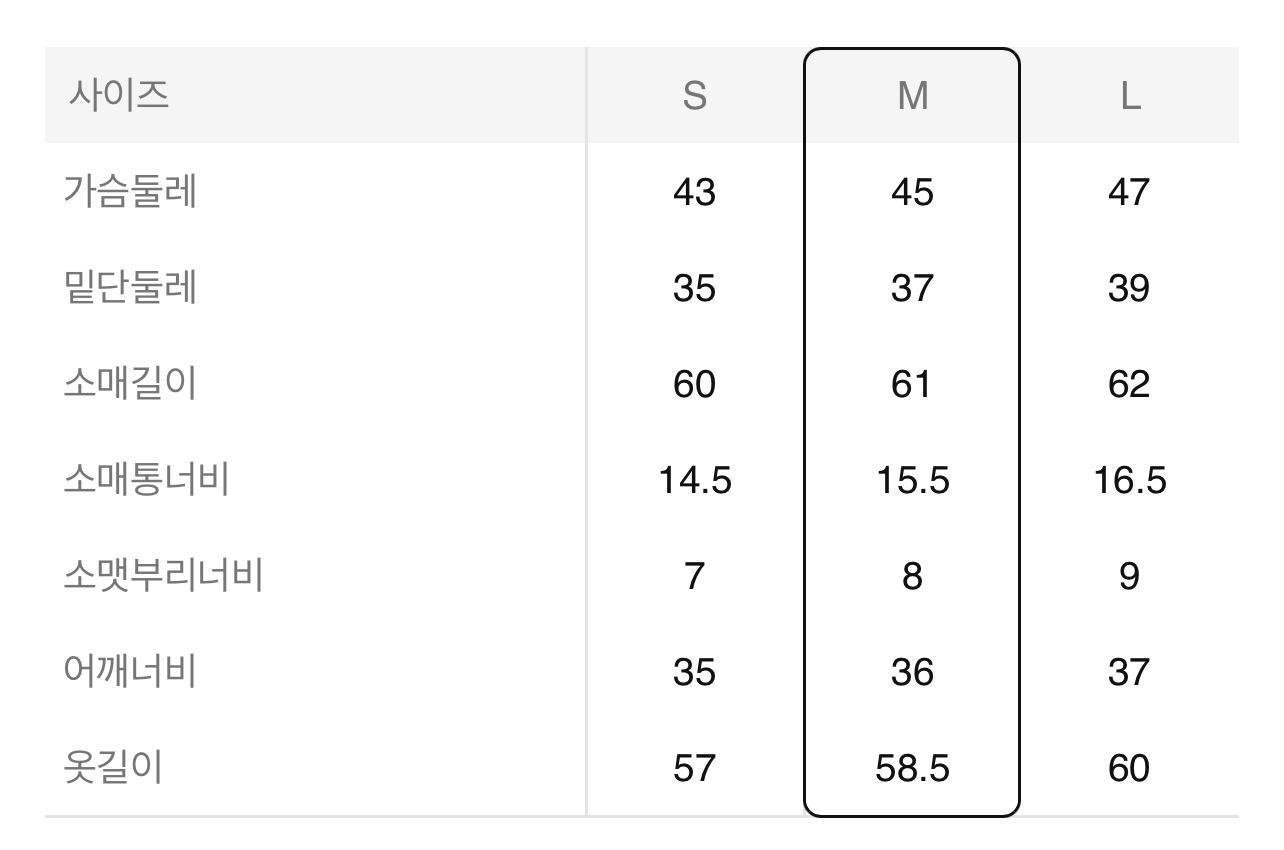Click the 14.5 sleeve width value

coord(695,480)
